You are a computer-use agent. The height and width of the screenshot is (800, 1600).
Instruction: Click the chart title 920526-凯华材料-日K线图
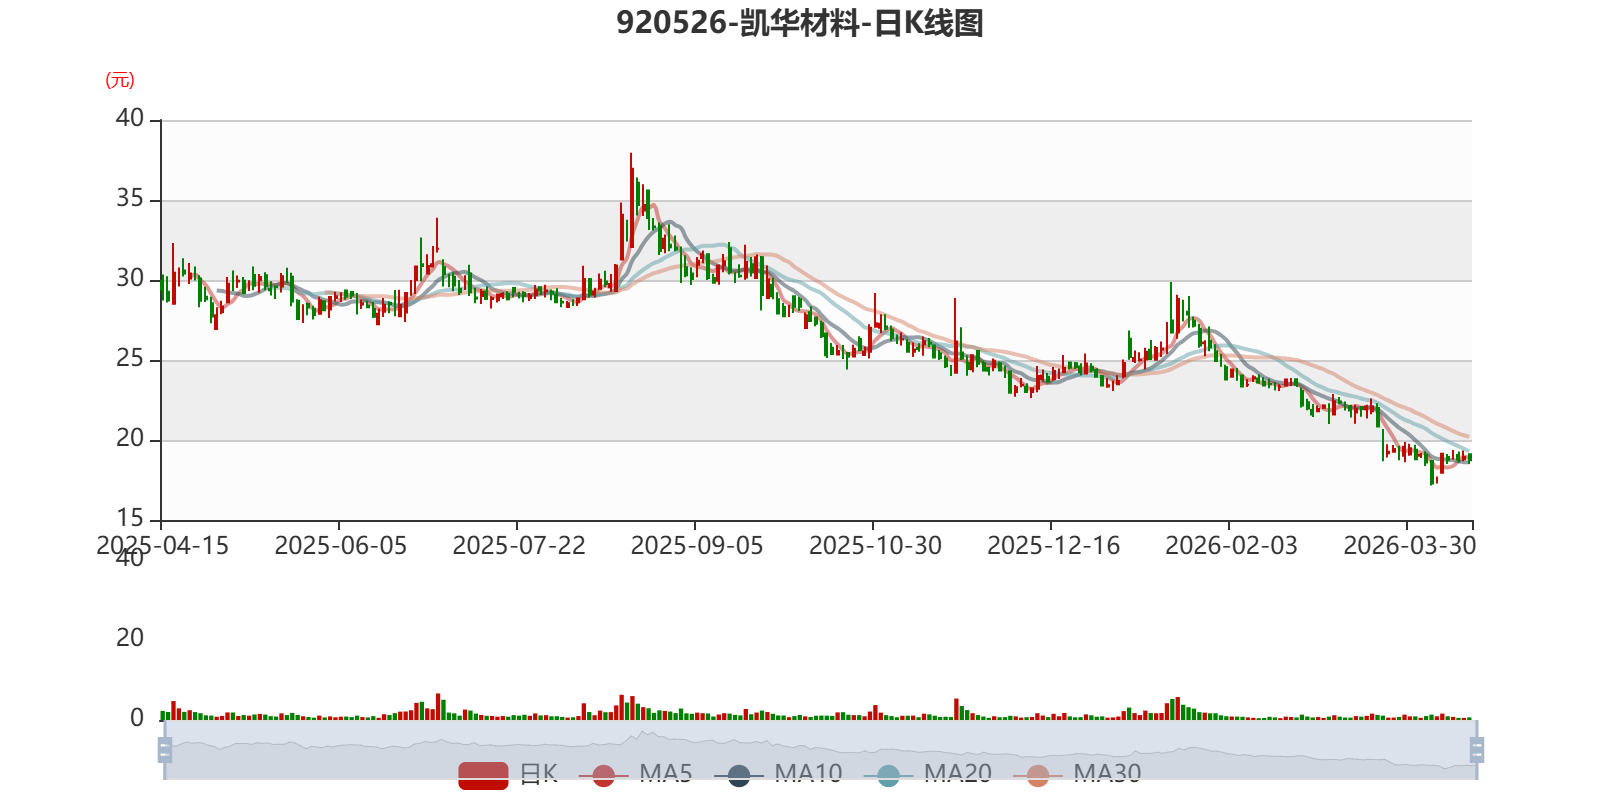(800, 23)
